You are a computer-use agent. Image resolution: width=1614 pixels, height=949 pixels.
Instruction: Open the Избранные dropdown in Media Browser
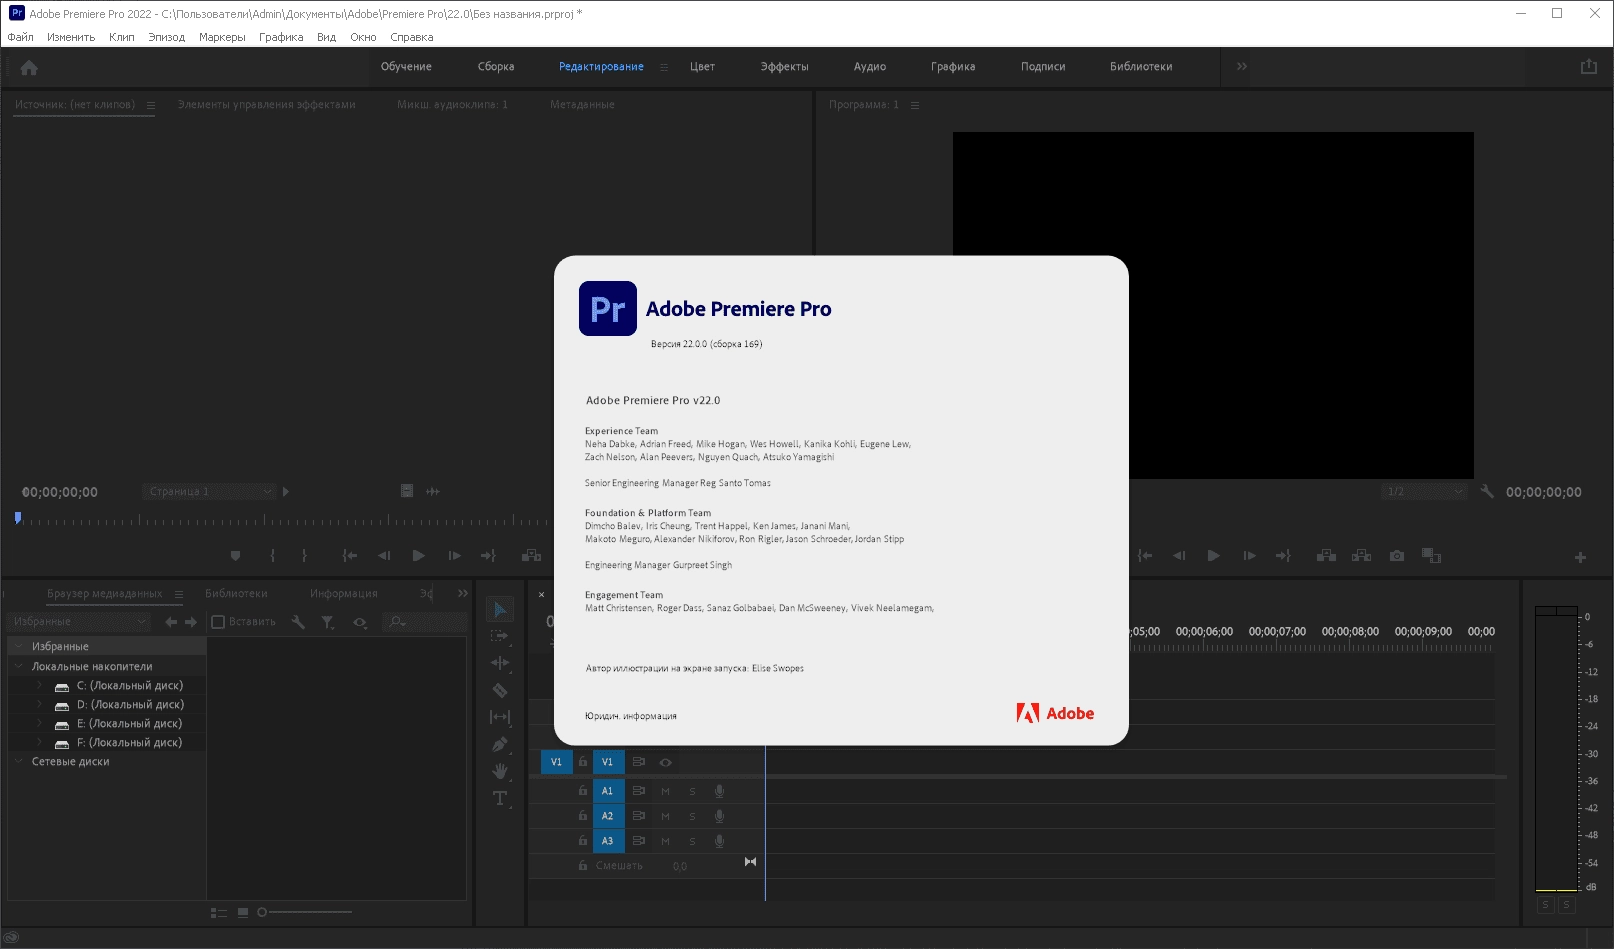[x=78, y=622]
